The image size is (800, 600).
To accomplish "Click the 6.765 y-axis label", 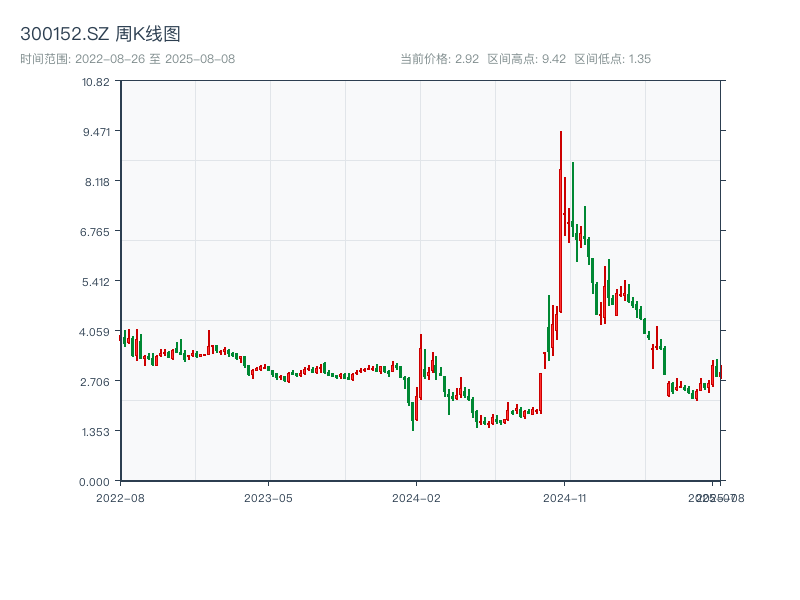I will click(96, 231).
